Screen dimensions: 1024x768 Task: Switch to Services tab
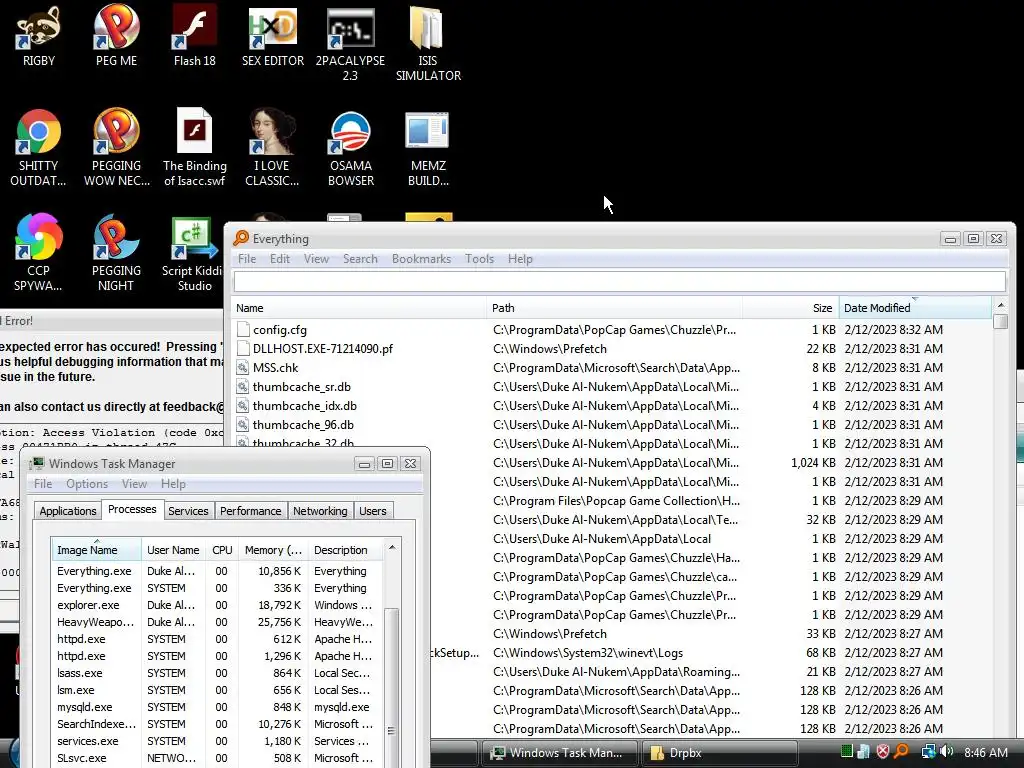tap(188, 511)
